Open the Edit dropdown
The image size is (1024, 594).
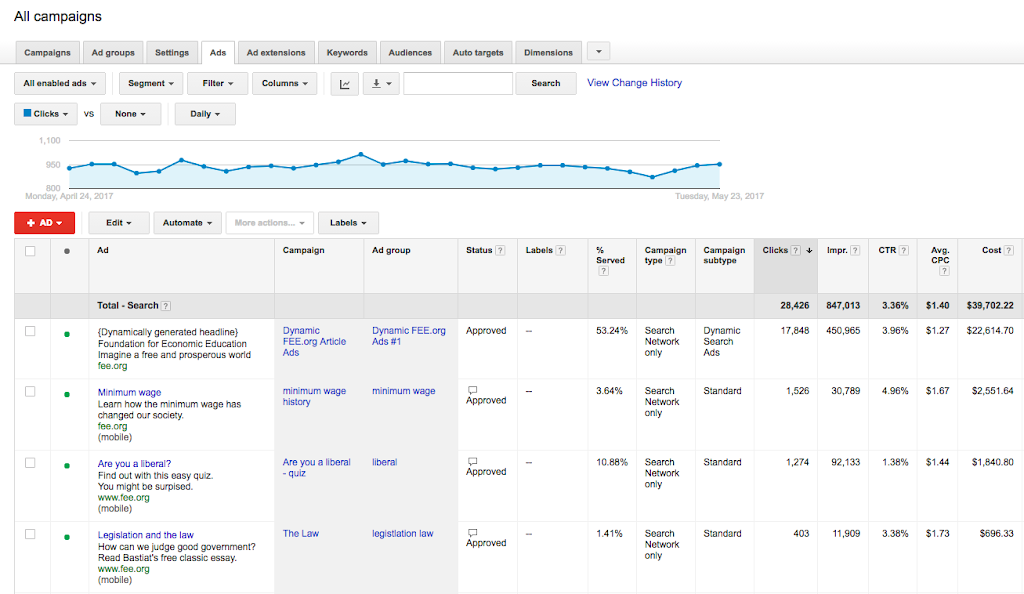119,223
